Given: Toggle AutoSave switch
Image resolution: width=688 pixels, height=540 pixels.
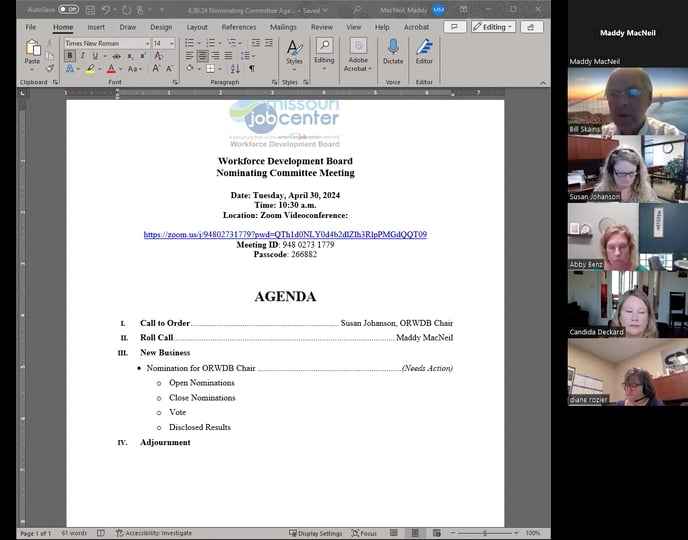Looking at the screenshot, I should pos(68,9).
